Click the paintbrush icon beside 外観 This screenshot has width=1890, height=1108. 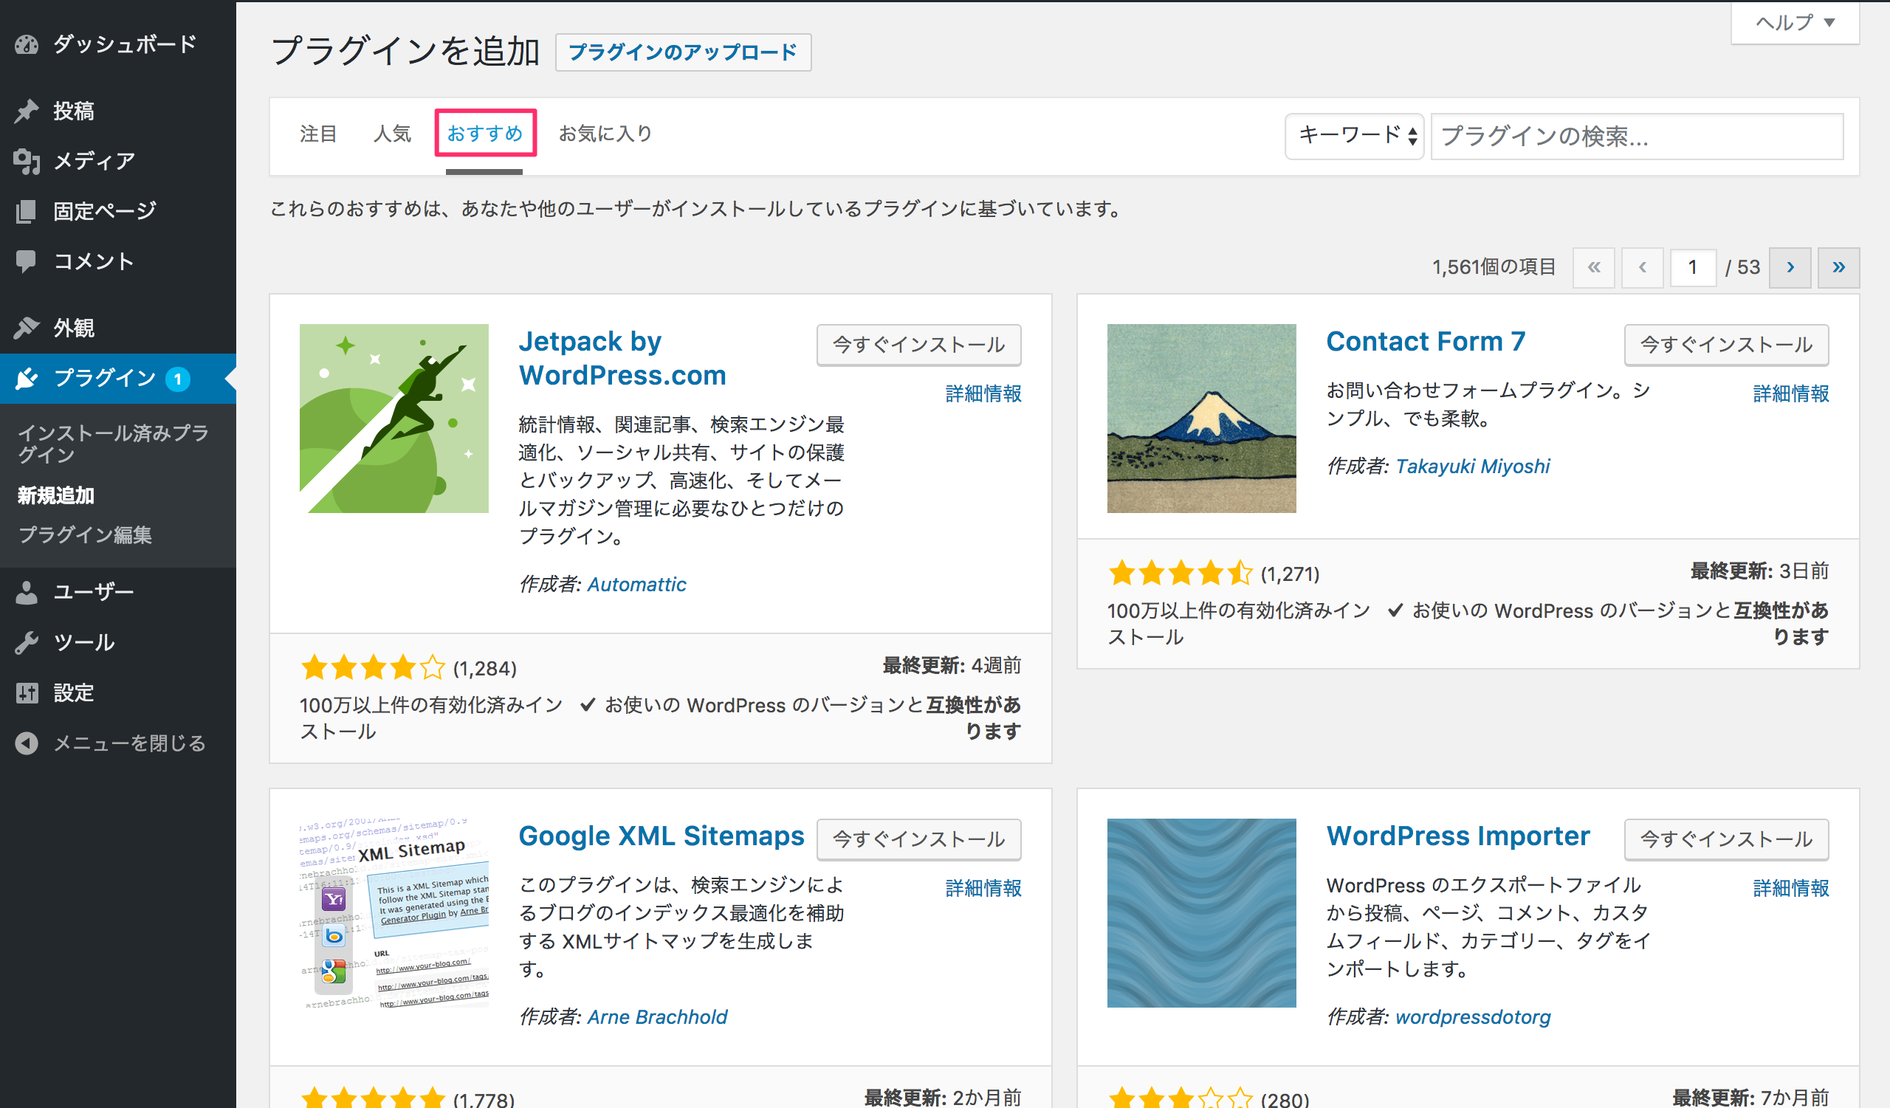click(27, 328)
